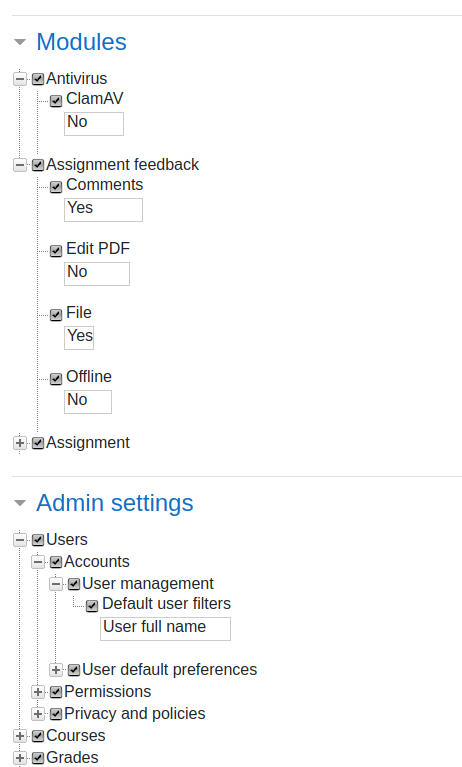
Task: Click the User full name field
Action: point(165,629)
